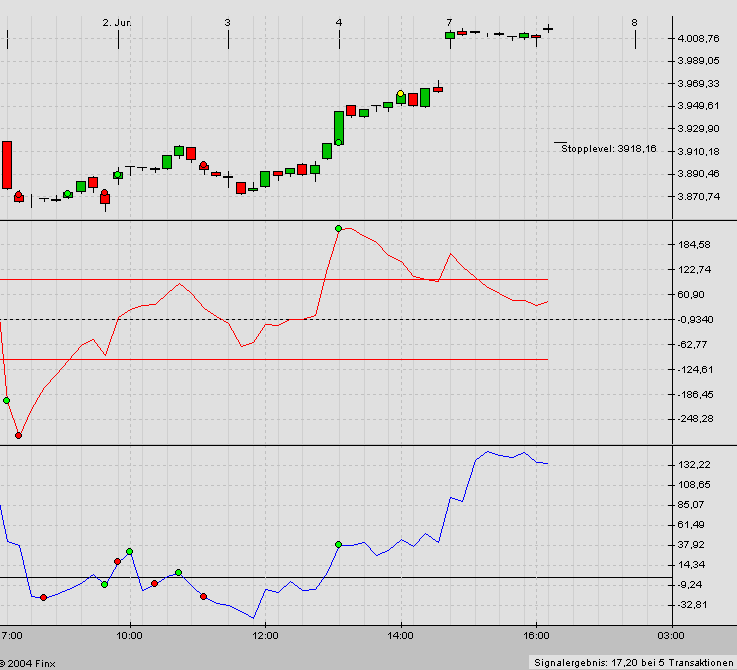
Task: Select the large red candlestick at the chart's left edge
Action: coord(7,164)
